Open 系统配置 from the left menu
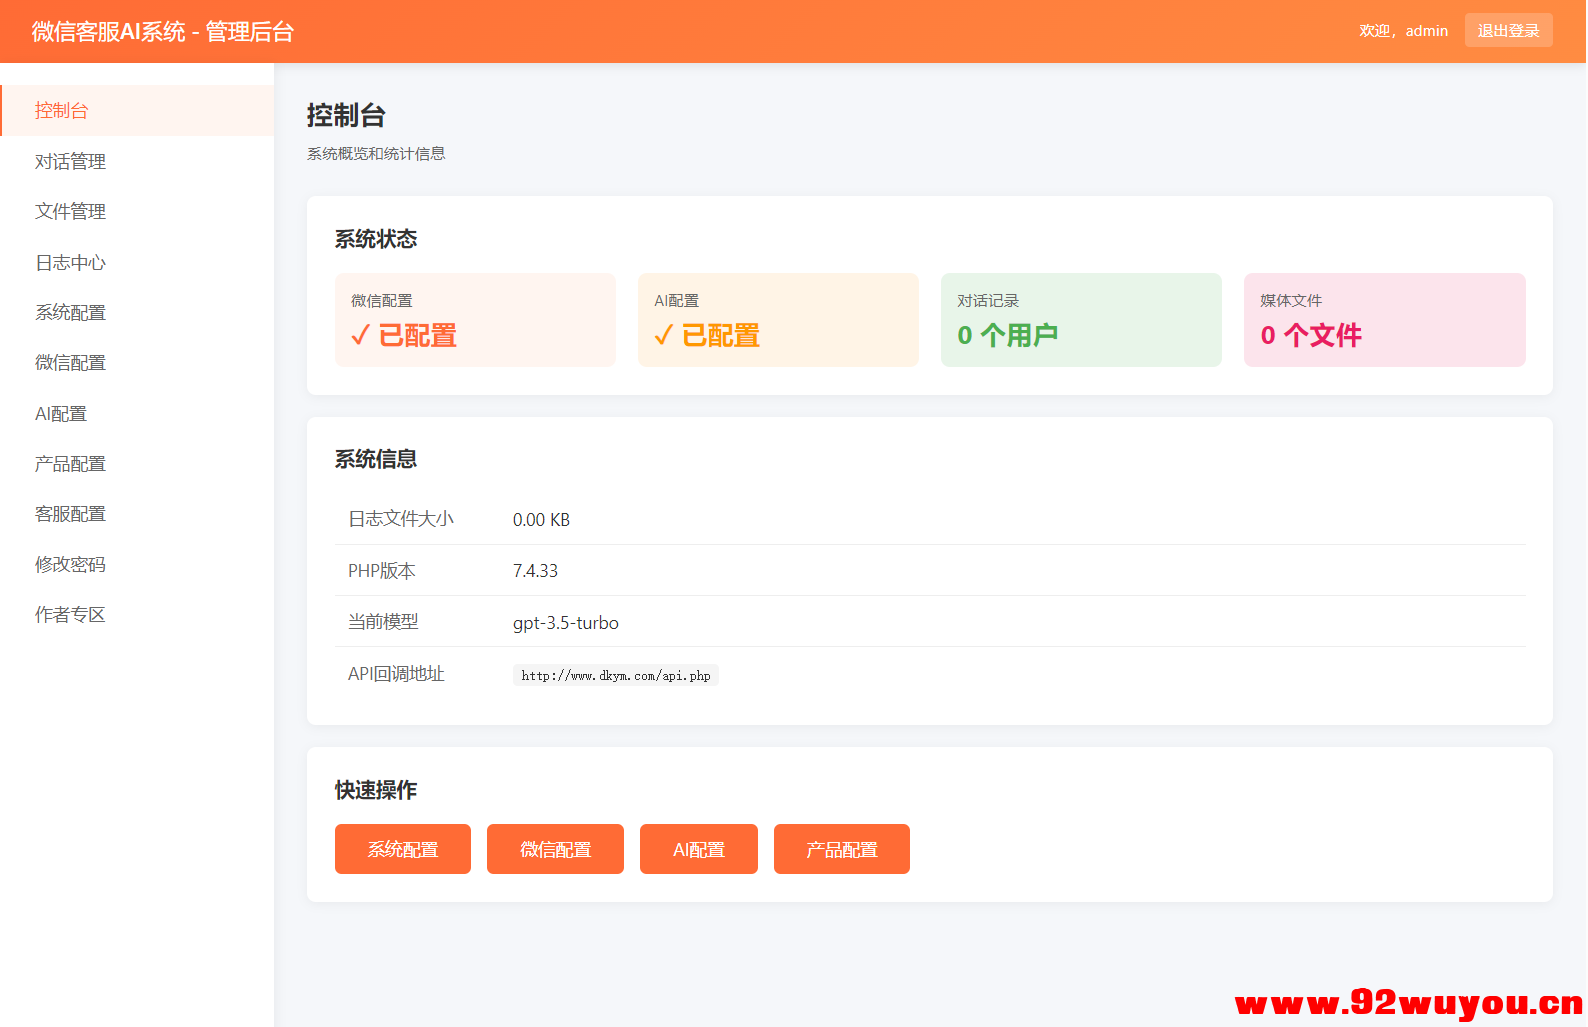 tap(70, 312)
